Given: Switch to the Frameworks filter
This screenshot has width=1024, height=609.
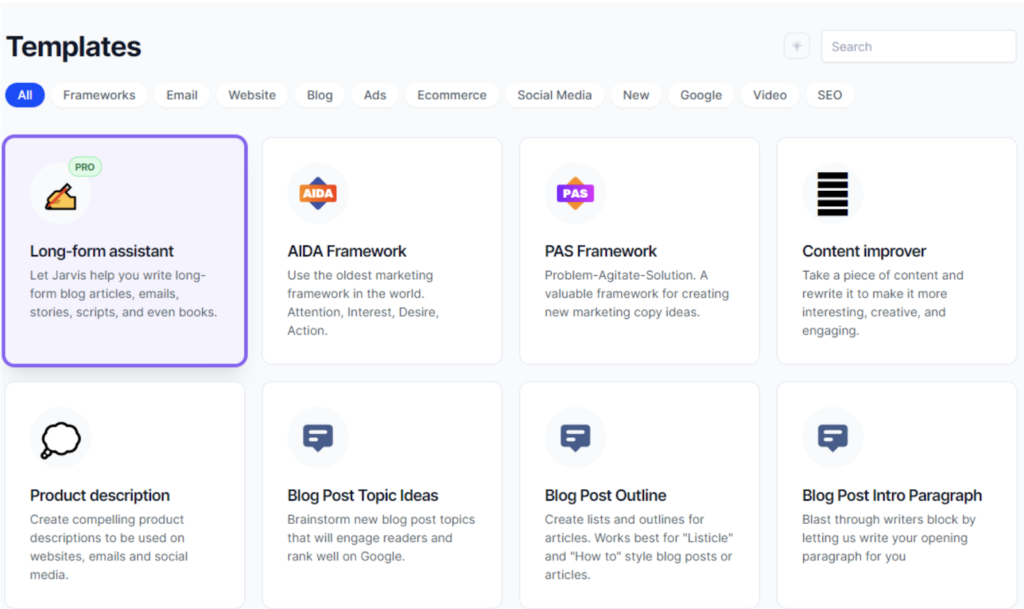Looking at the screenshot, I should [99, 94].
